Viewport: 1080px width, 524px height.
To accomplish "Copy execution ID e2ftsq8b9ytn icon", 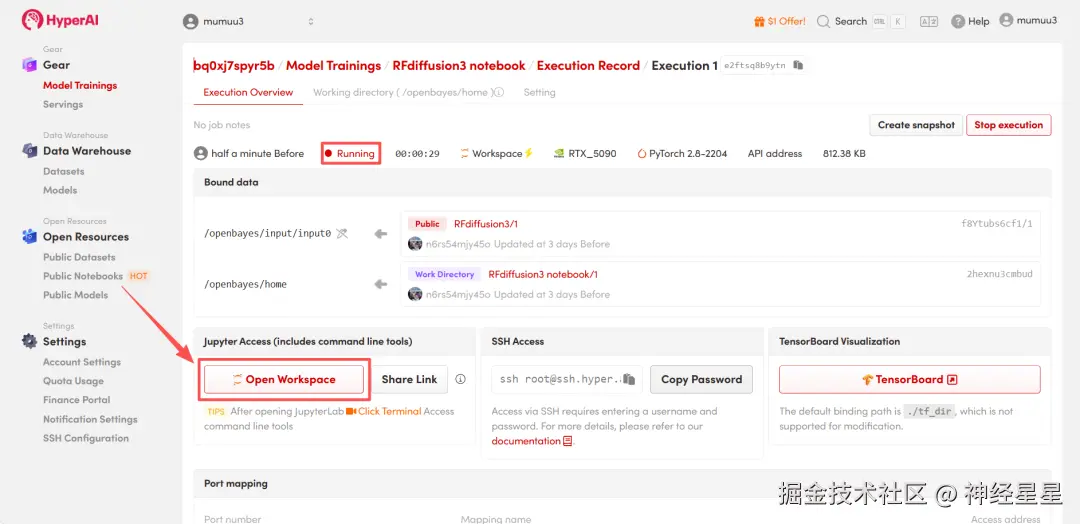I will point(798,65).
